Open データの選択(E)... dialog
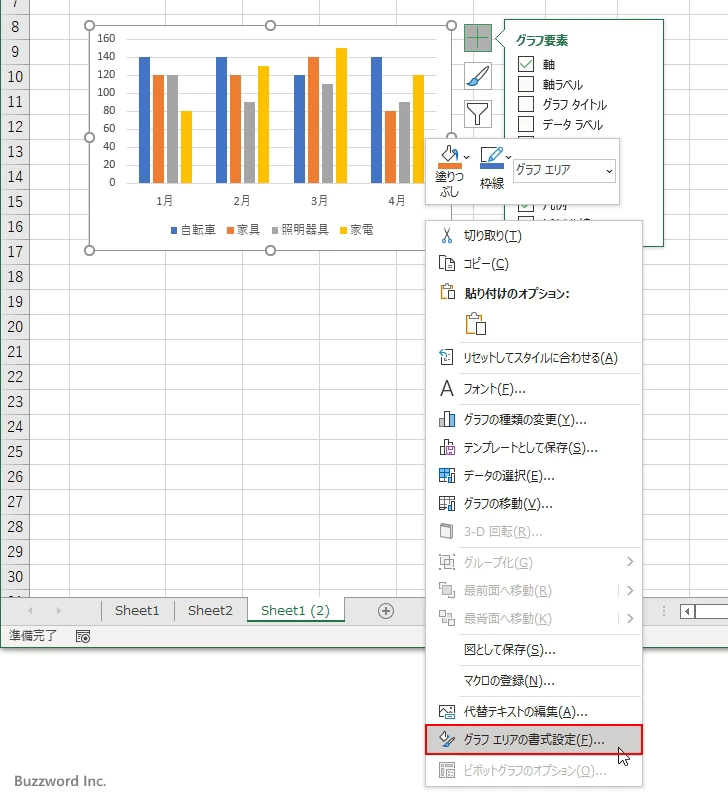 click(x=534, y=475)
